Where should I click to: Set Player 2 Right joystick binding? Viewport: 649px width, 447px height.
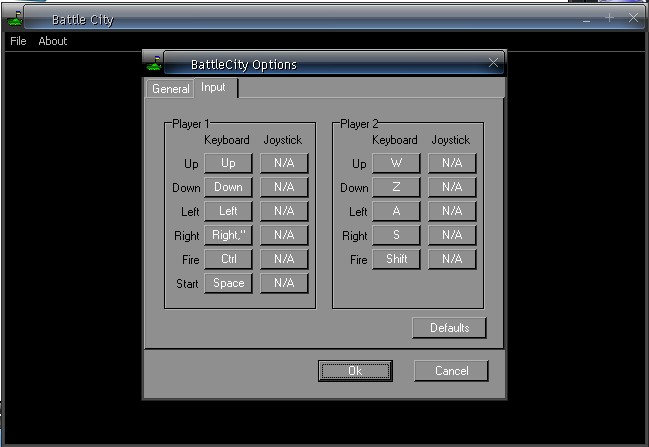click(452, 235)
